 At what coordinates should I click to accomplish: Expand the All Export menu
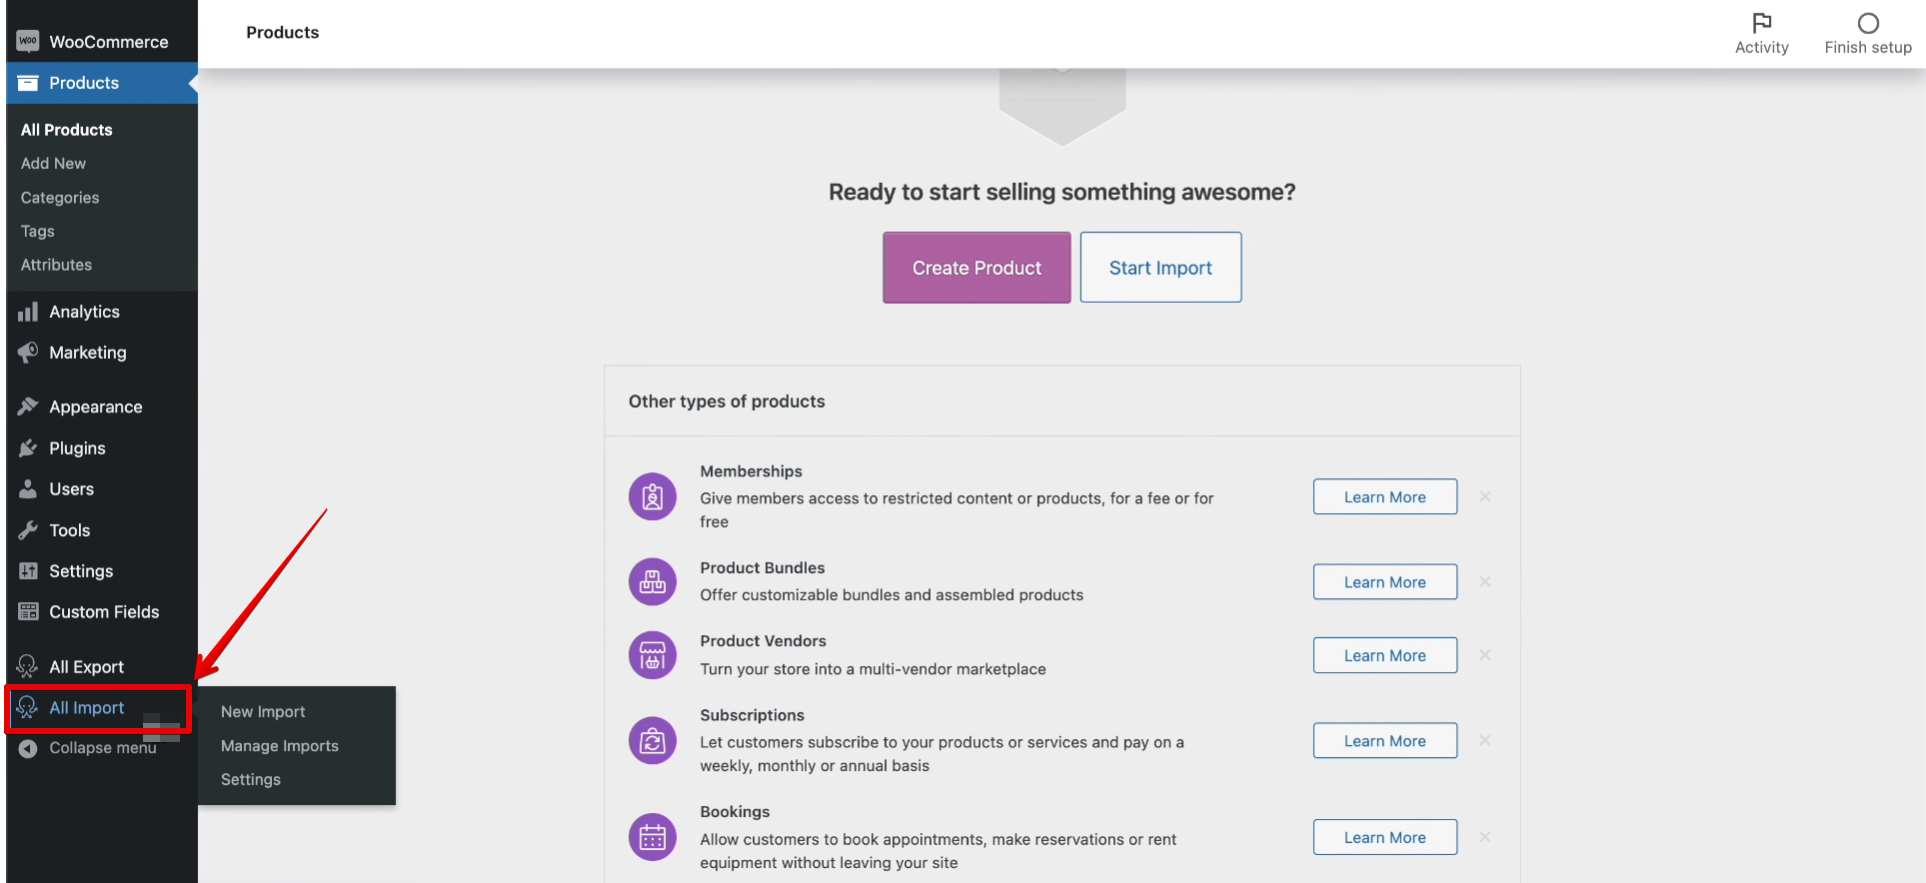(x=86, y=667)
